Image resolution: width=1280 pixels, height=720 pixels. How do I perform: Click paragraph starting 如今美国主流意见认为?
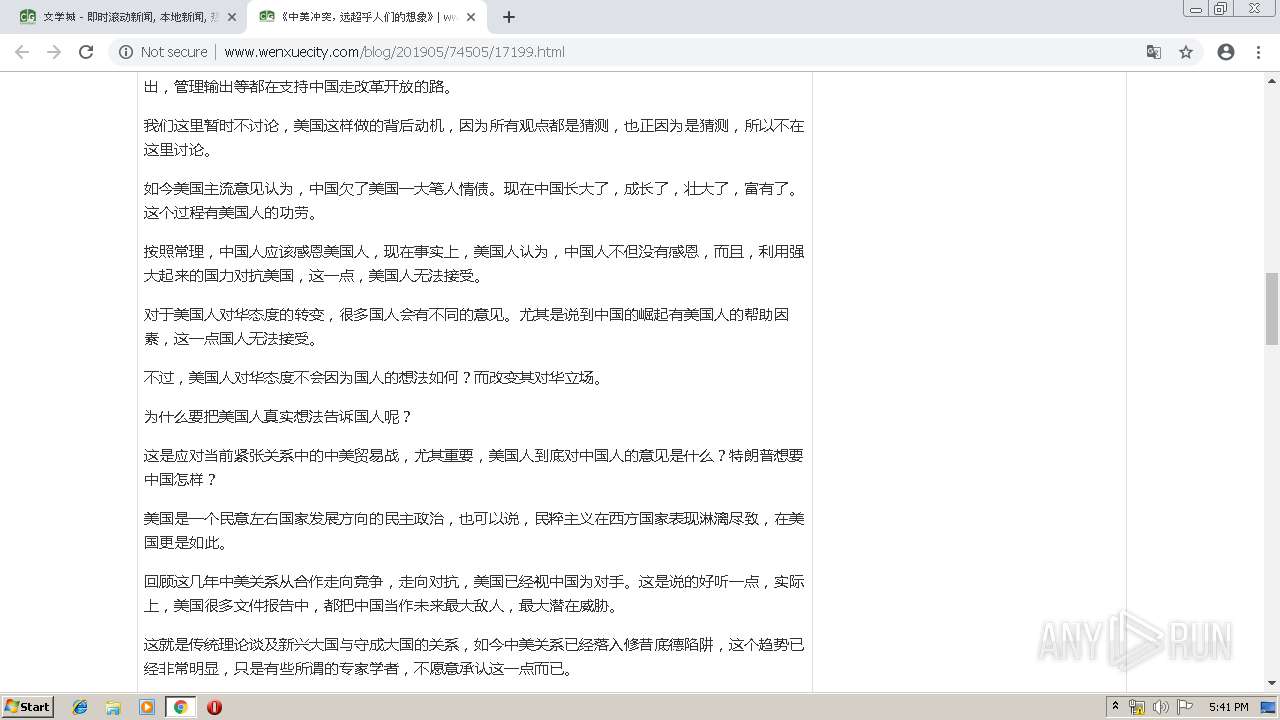(x=474, y=200)
